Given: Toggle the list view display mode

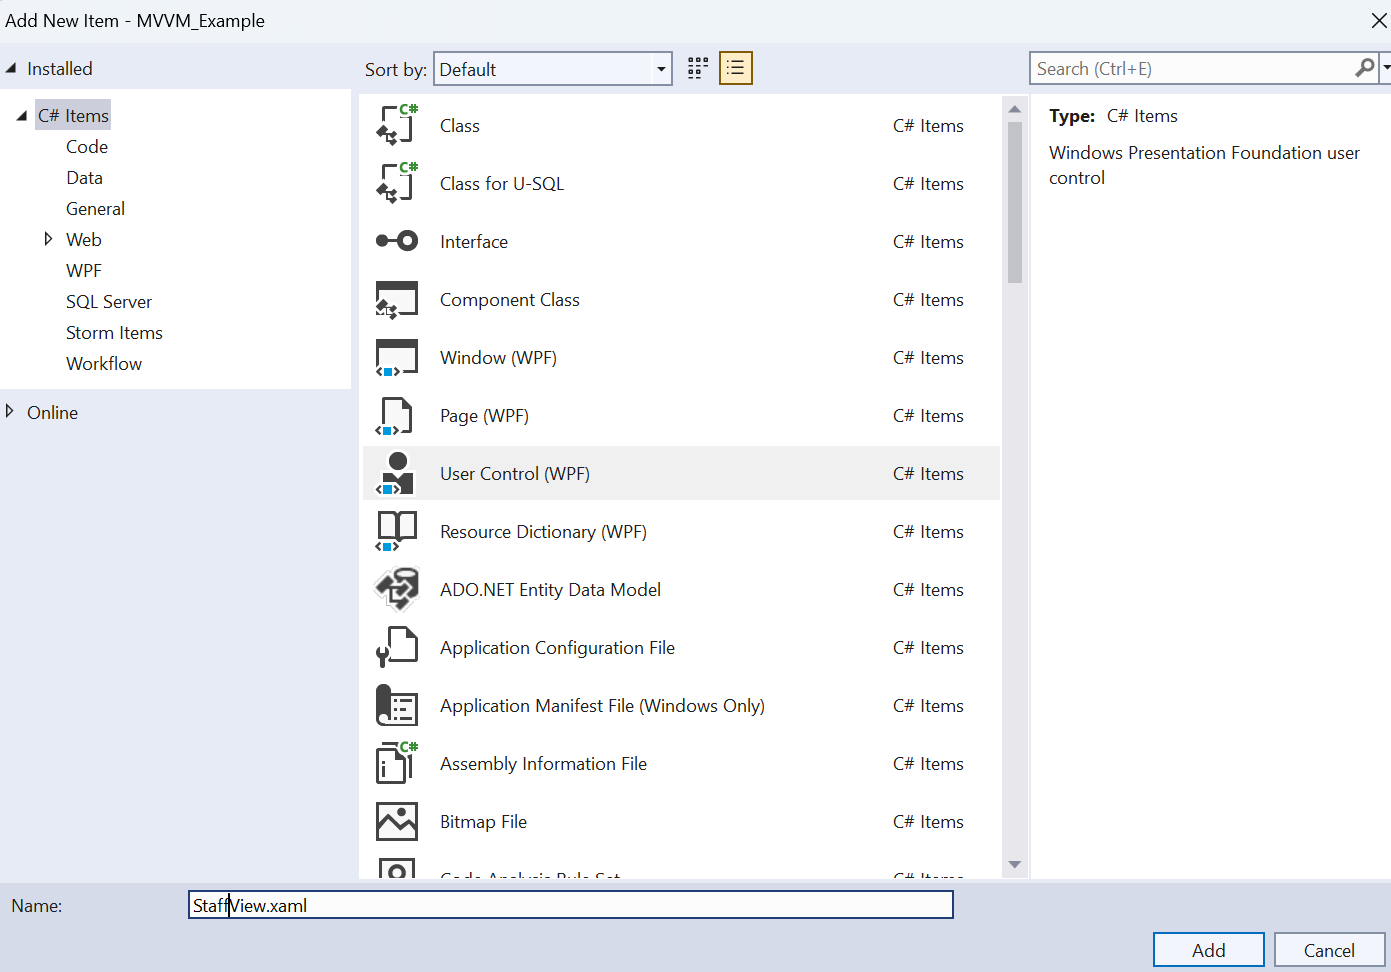Looking at the screenshot, I should pyautogui.click(x=735, y=68).
